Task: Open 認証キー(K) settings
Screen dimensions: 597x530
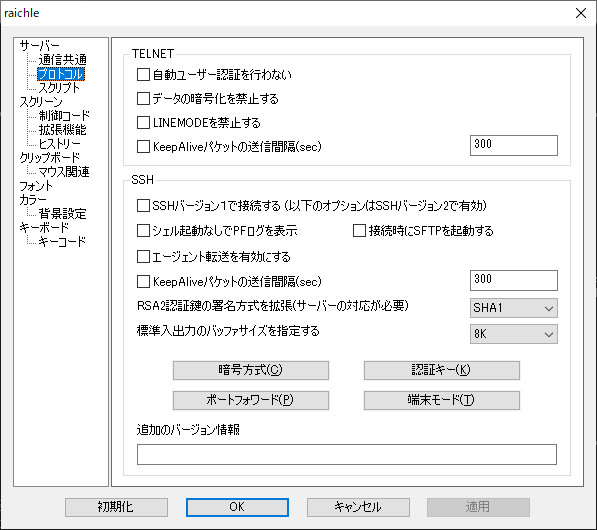Action: [x=442, y=370]
